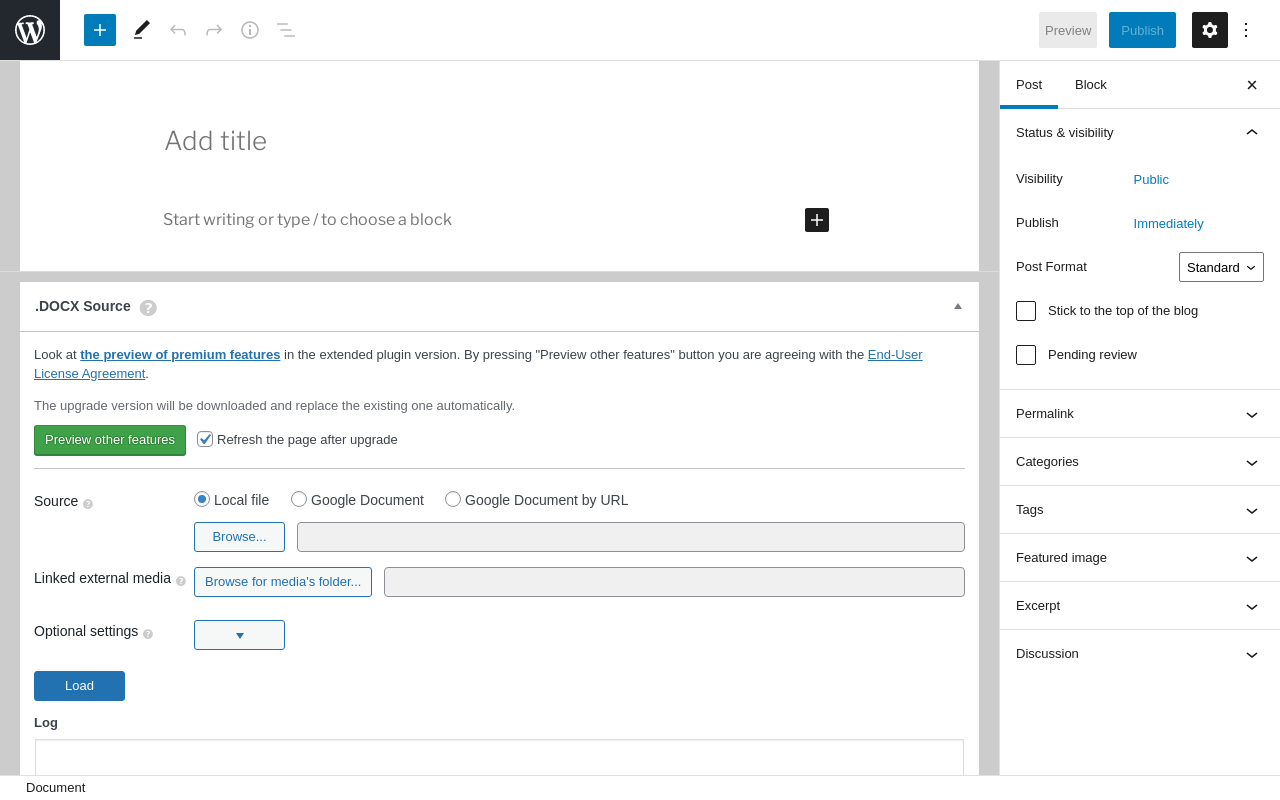Click the blue Load button
The image size is (1280, 800).
79,686
